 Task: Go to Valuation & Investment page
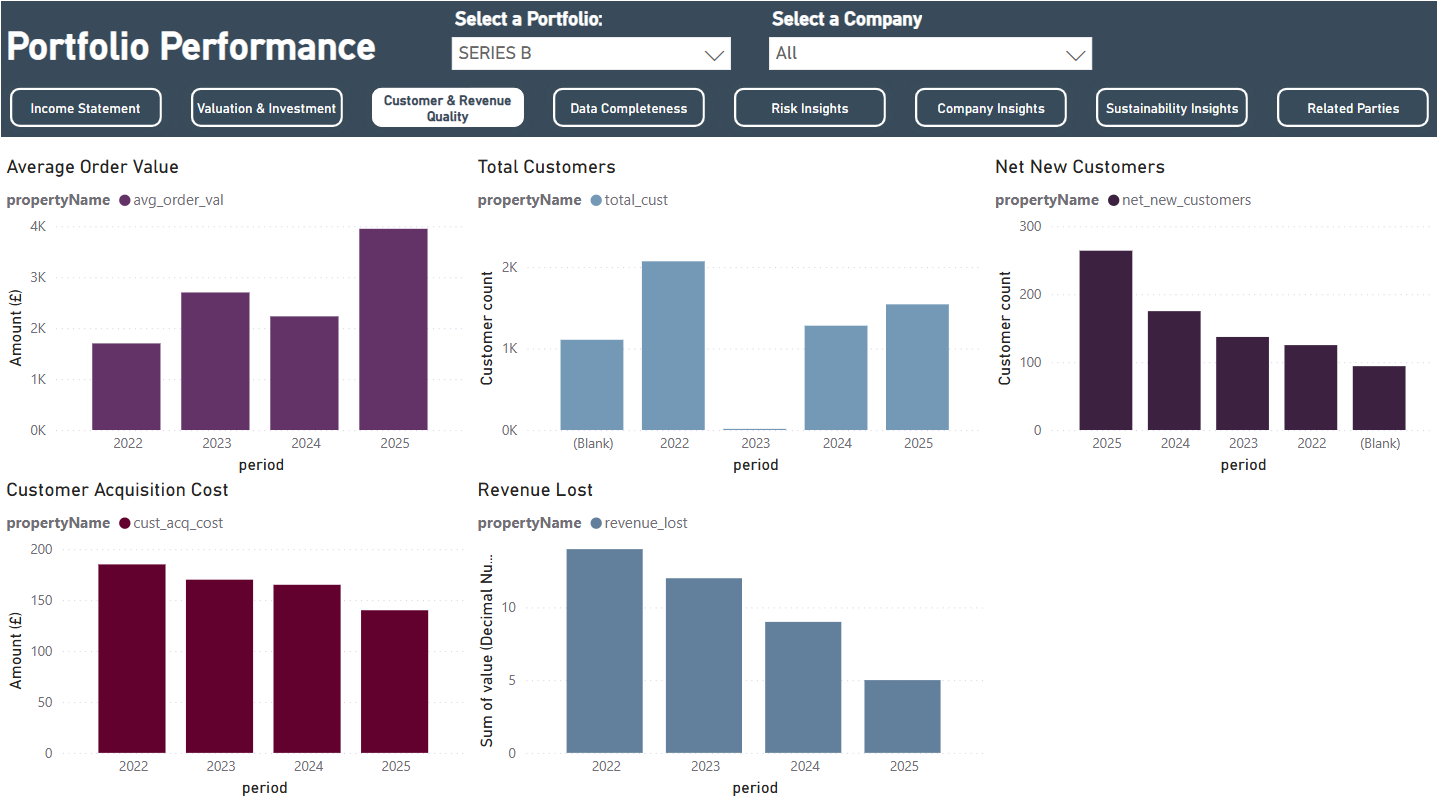click(x=267, y=108)
